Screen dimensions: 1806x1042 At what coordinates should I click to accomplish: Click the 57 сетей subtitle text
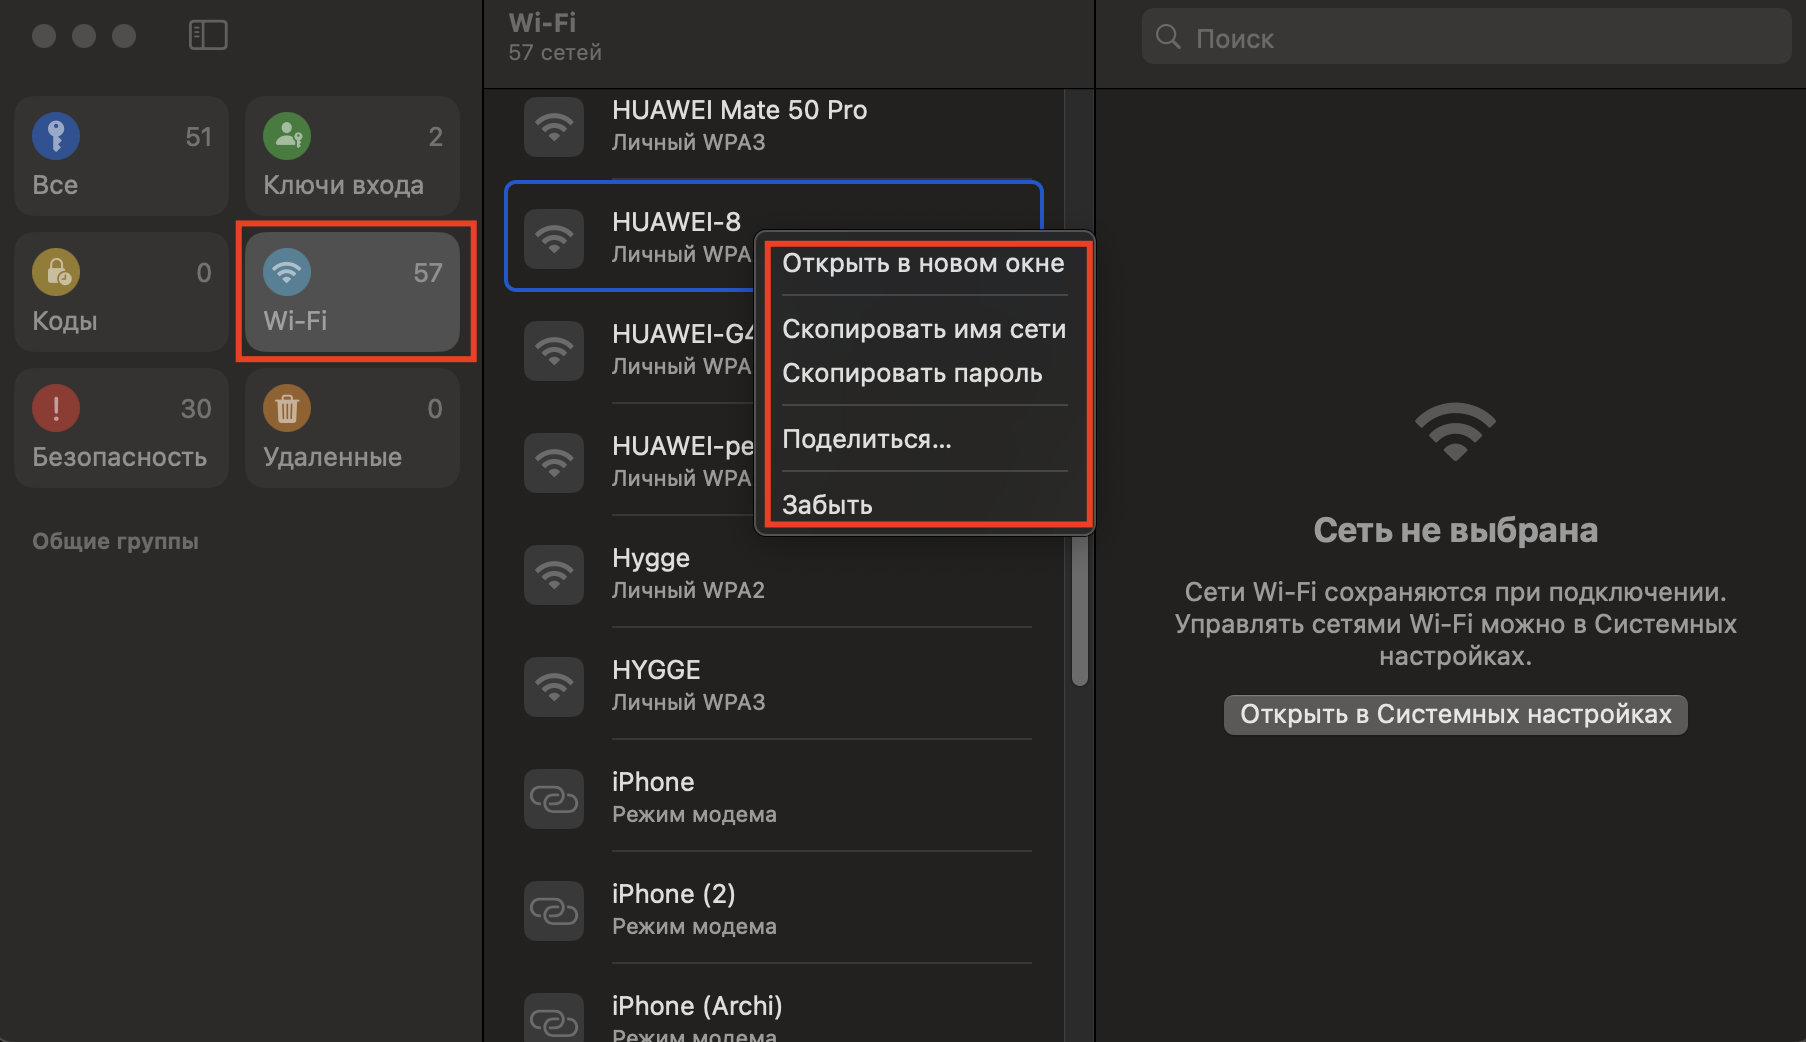555,52
